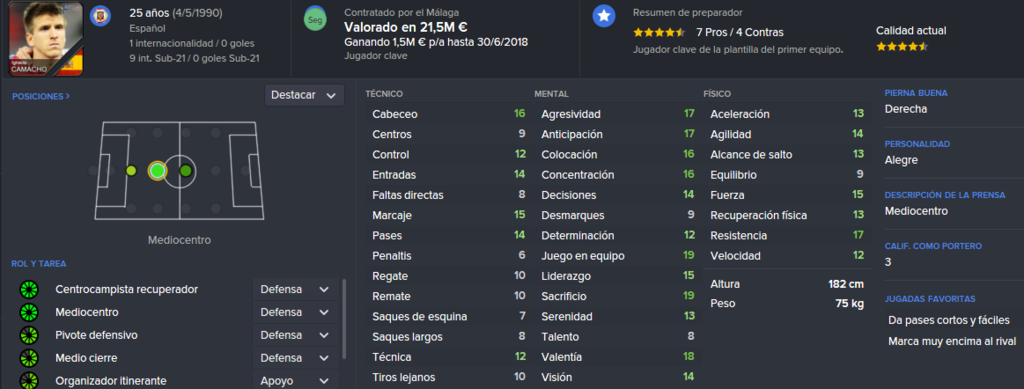
Task: Select the Organizador itinerante role rating icon
Action: [x=29, y=381]
